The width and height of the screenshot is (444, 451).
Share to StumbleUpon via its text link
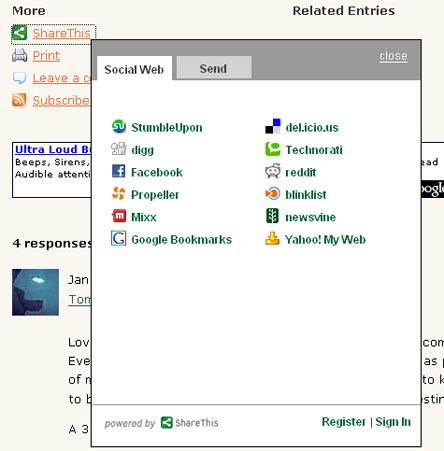pos(167,127)
